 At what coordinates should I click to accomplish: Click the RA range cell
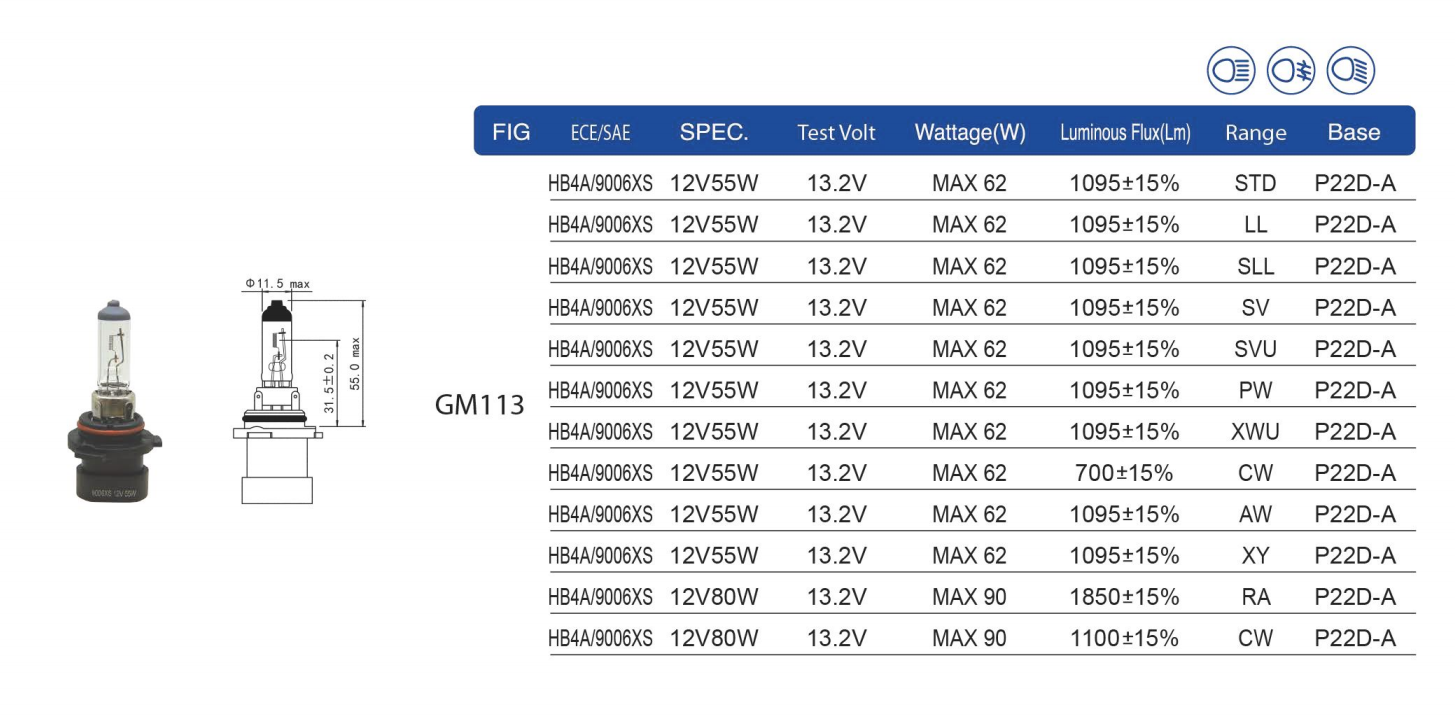pyautogui.click(x=1255, y=597)
